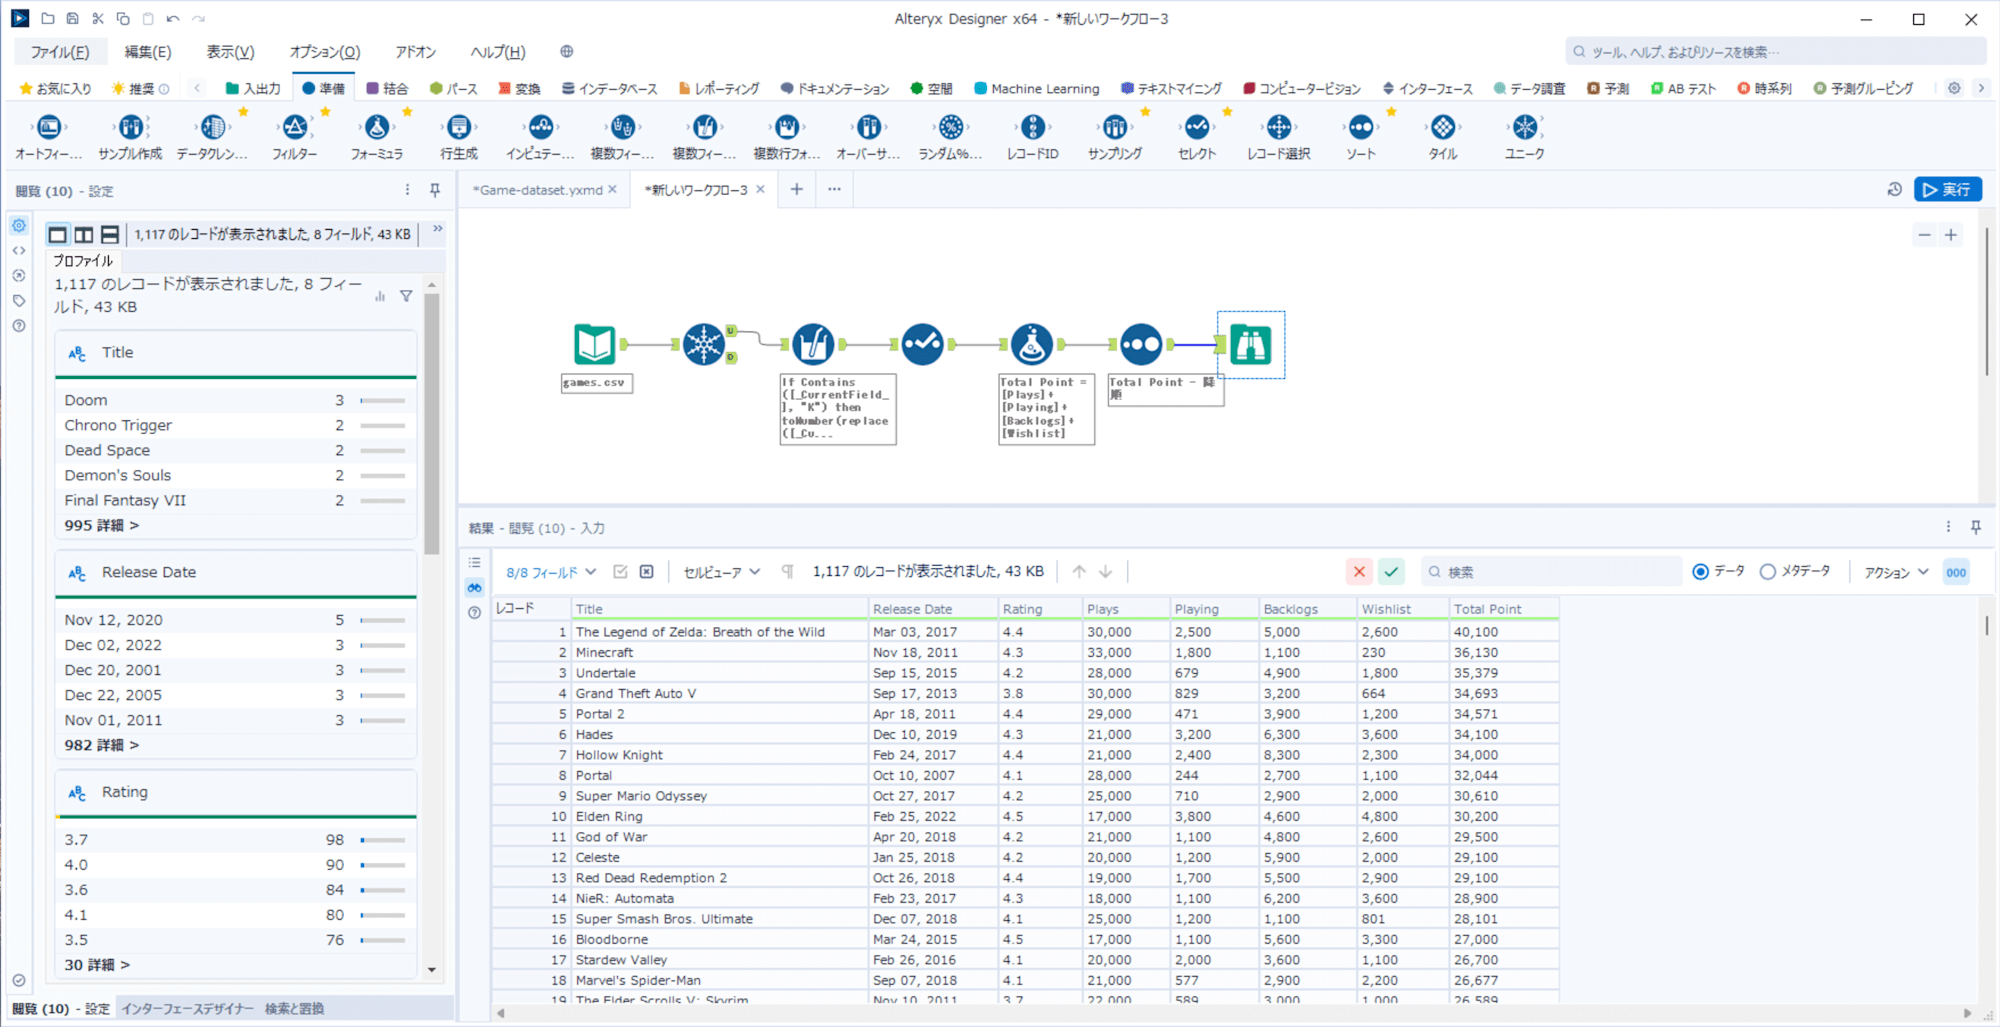Show next tool palette categories arrow
This screenshot has width=2000, height=1027.
(1981, 88)
